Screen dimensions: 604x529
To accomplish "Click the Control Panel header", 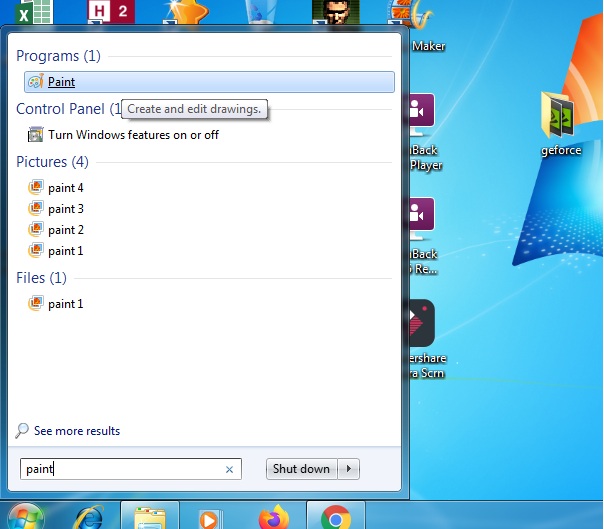I will tap(69, 109).
